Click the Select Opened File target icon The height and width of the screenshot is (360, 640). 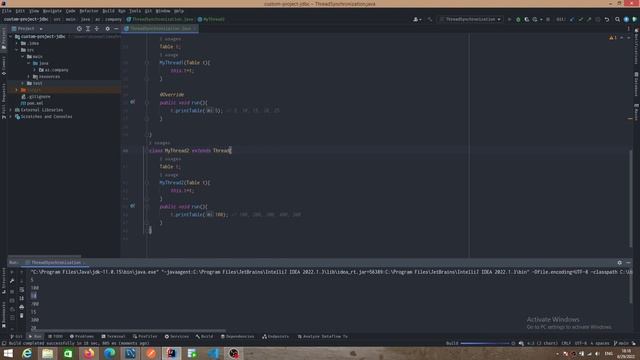point(79,29)
